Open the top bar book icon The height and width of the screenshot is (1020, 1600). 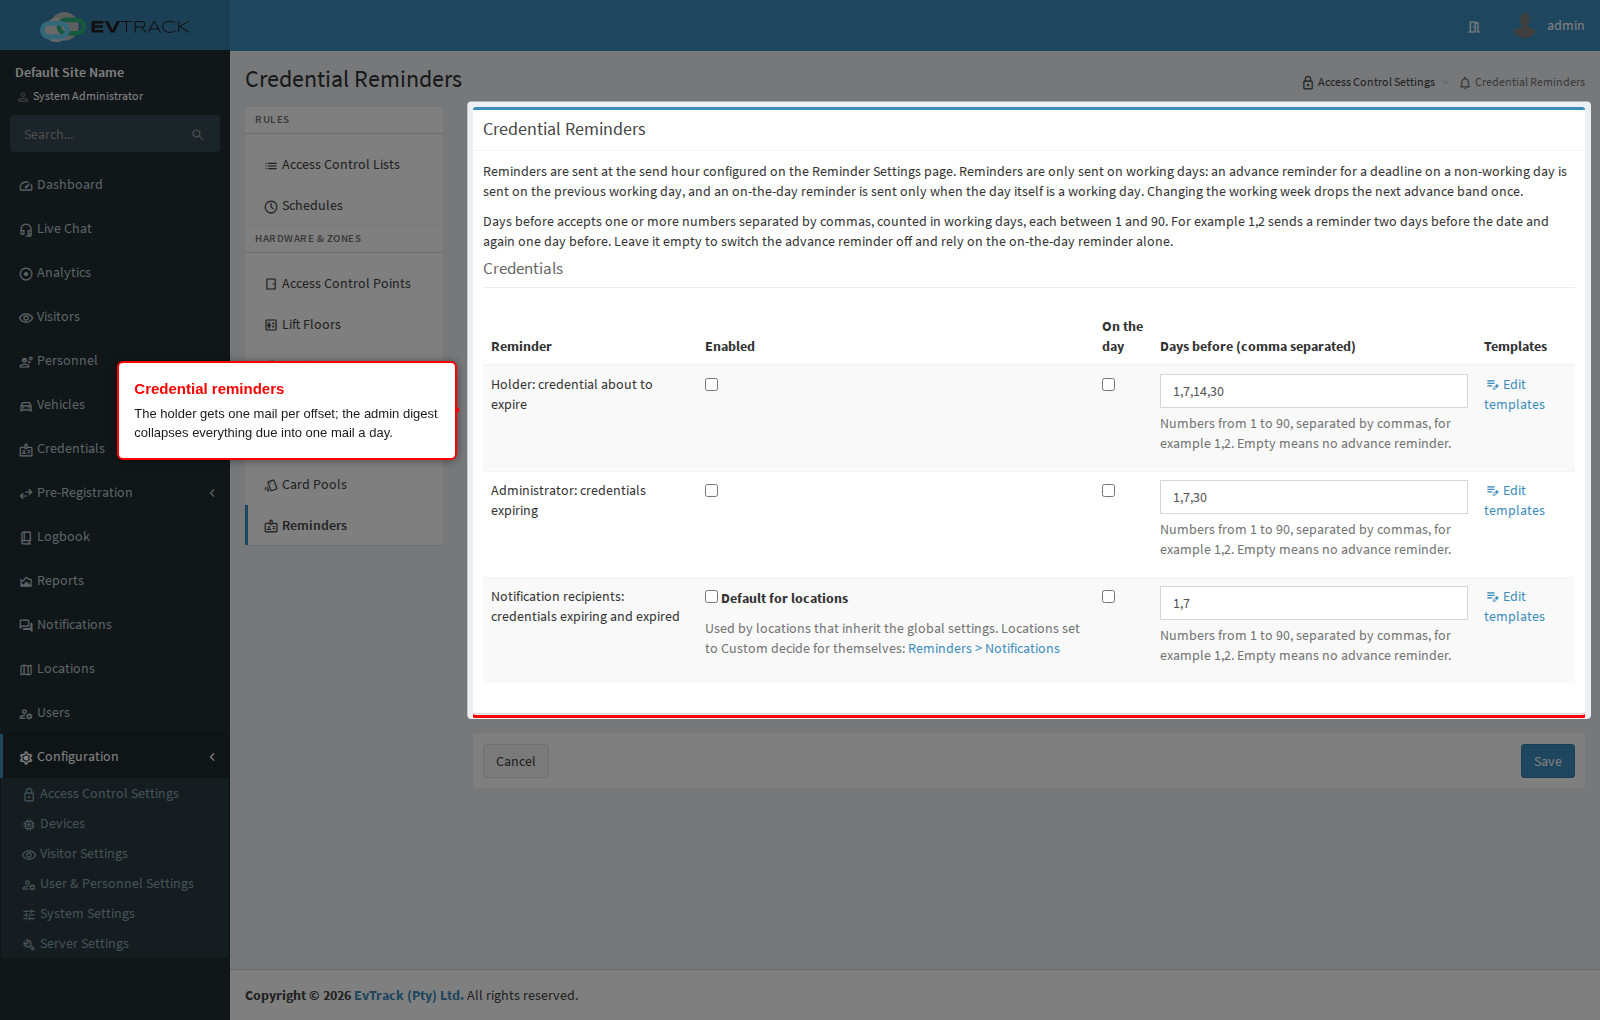click(x=1474, y=27)
